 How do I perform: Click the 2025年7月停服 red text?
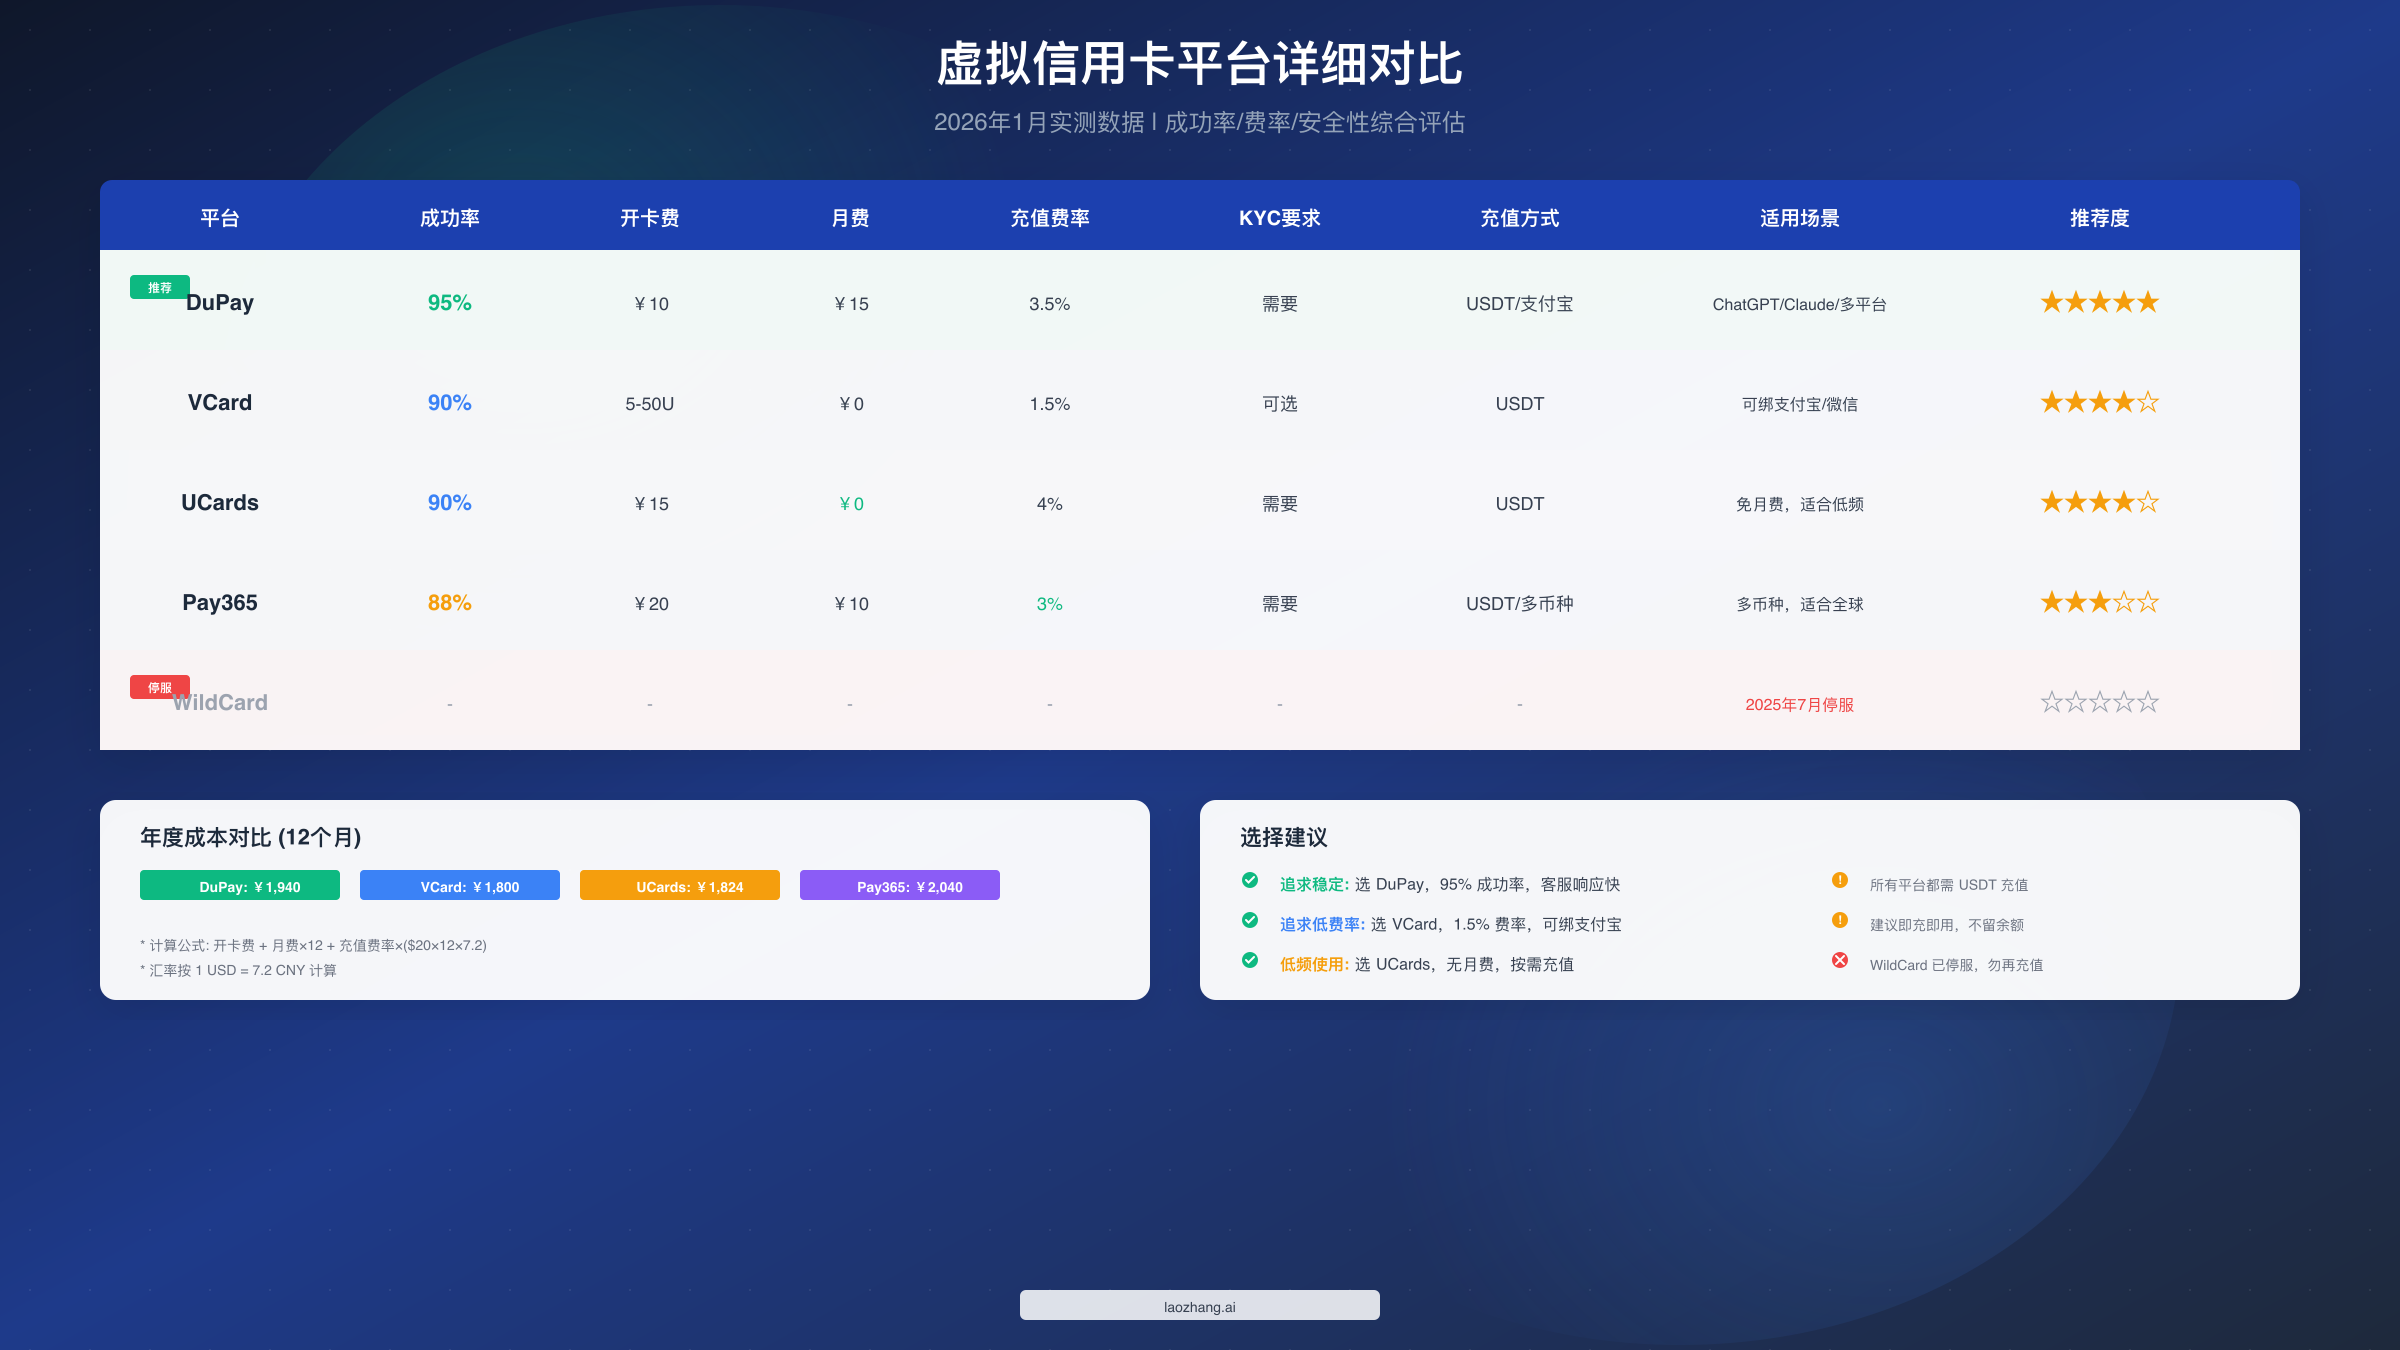coord(1798,704)
